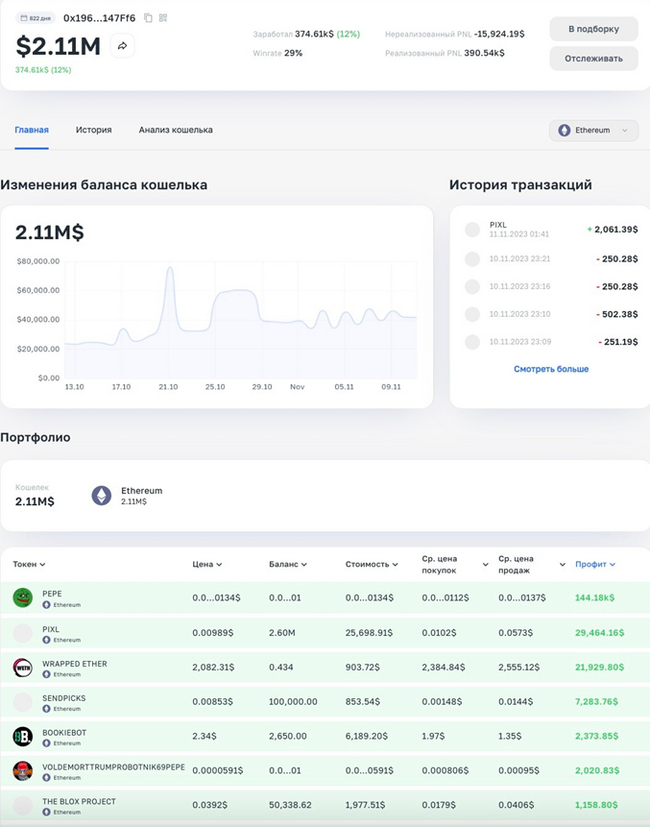Image resolution: width=650 pixels, height=827 pixels.
Task: Sort the table by the Токен column
Action: point(29,564)
